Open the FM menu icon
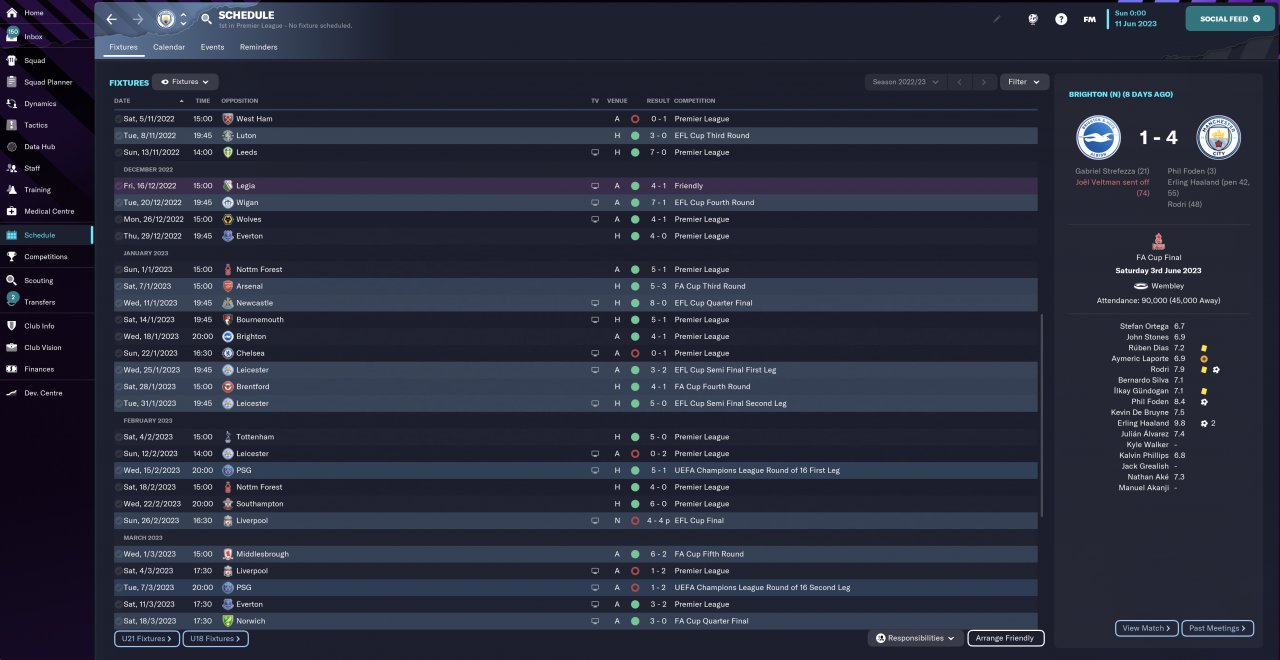The height and width of the screenshot is (660, 1280). 1089,19
